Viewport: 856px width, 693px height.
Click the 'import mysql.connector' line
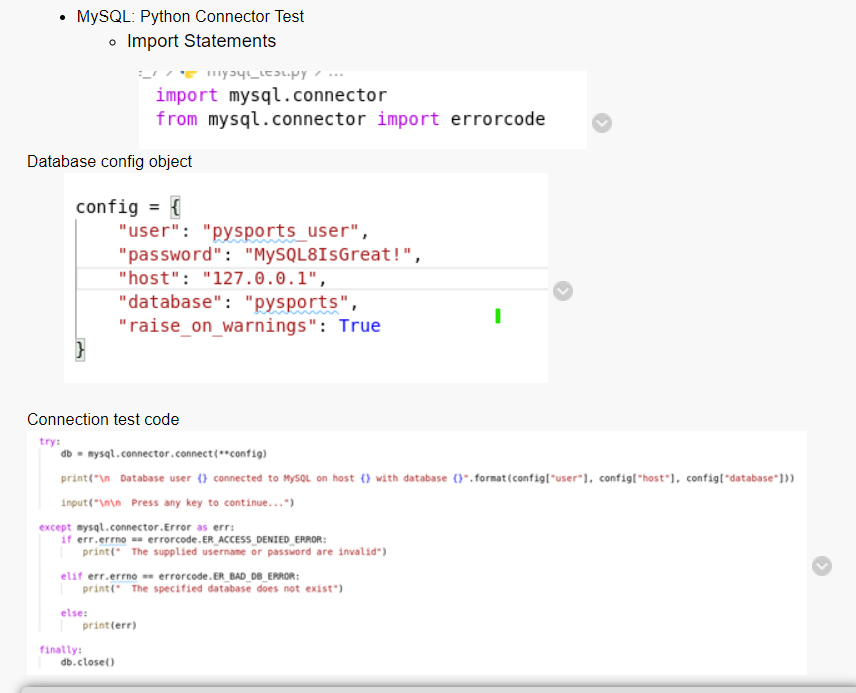coord(271,95)
